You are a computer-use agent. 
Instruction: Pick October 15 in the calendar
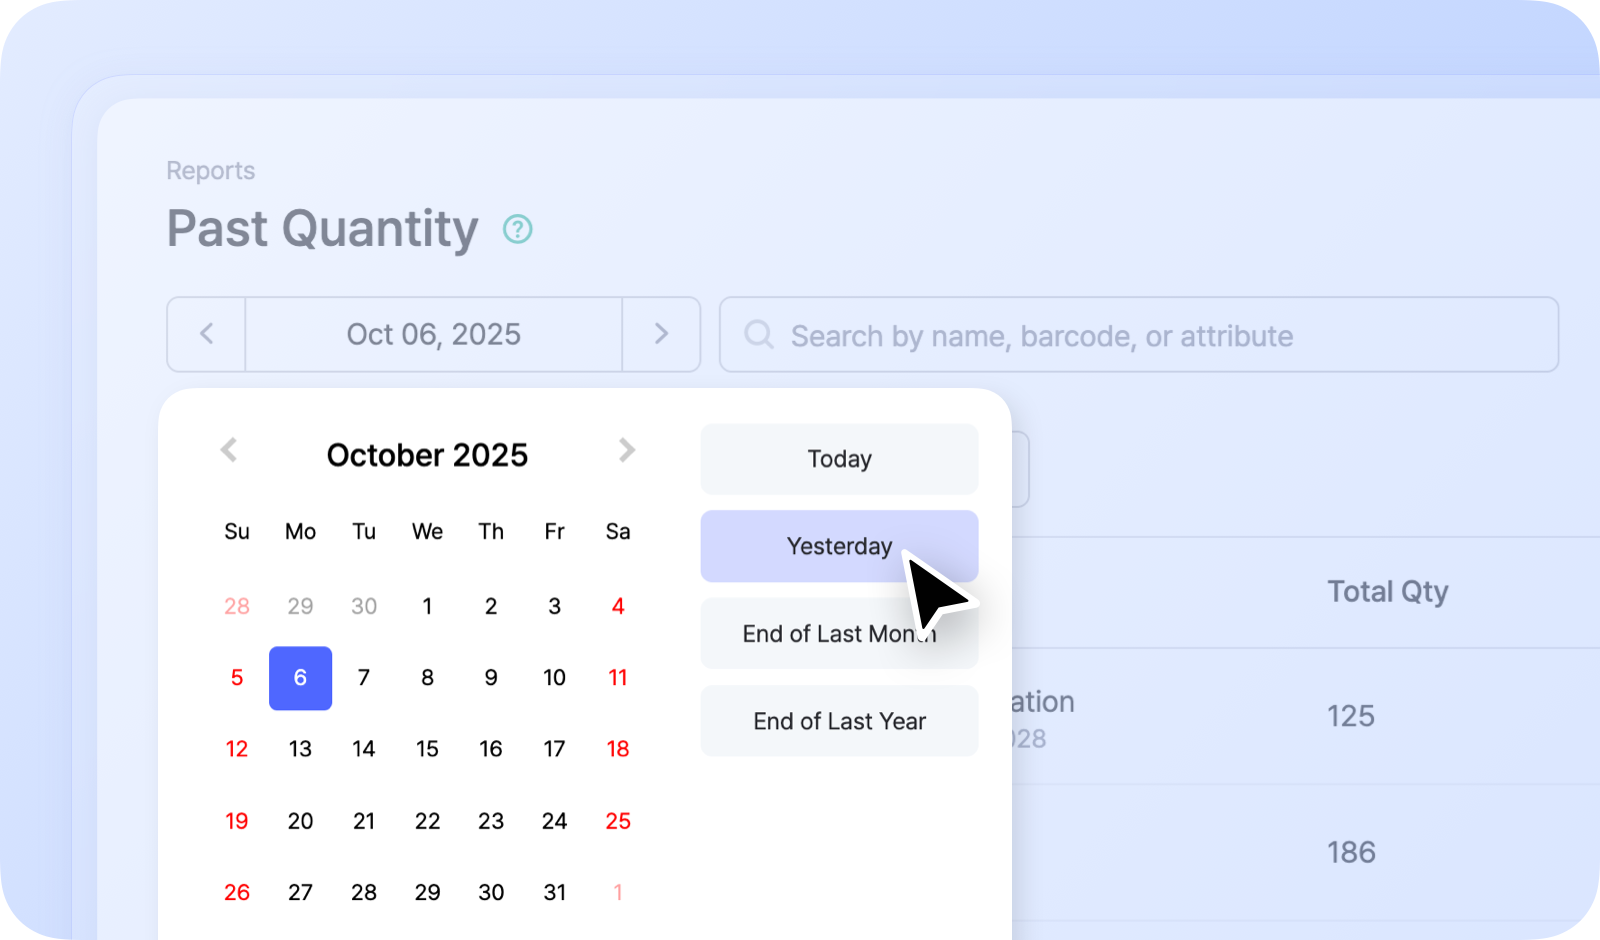(x=427, y=749)
